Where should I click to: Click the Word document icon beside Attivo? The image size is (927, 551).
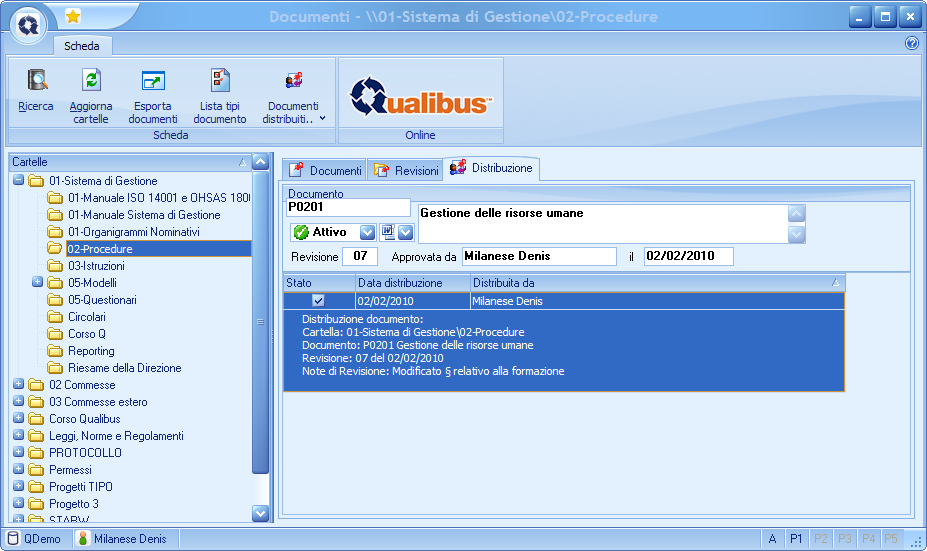(x=388, y=232)
